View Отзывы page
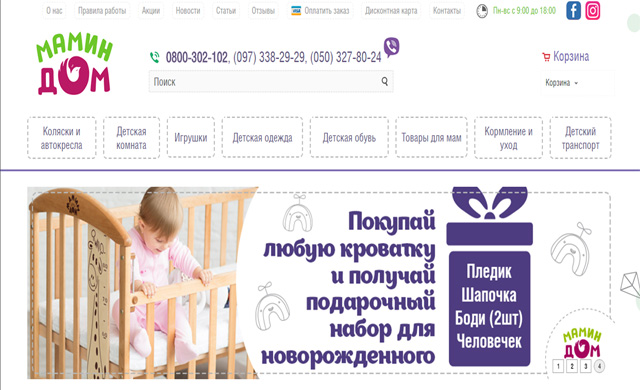 click(x=263, y=11)
